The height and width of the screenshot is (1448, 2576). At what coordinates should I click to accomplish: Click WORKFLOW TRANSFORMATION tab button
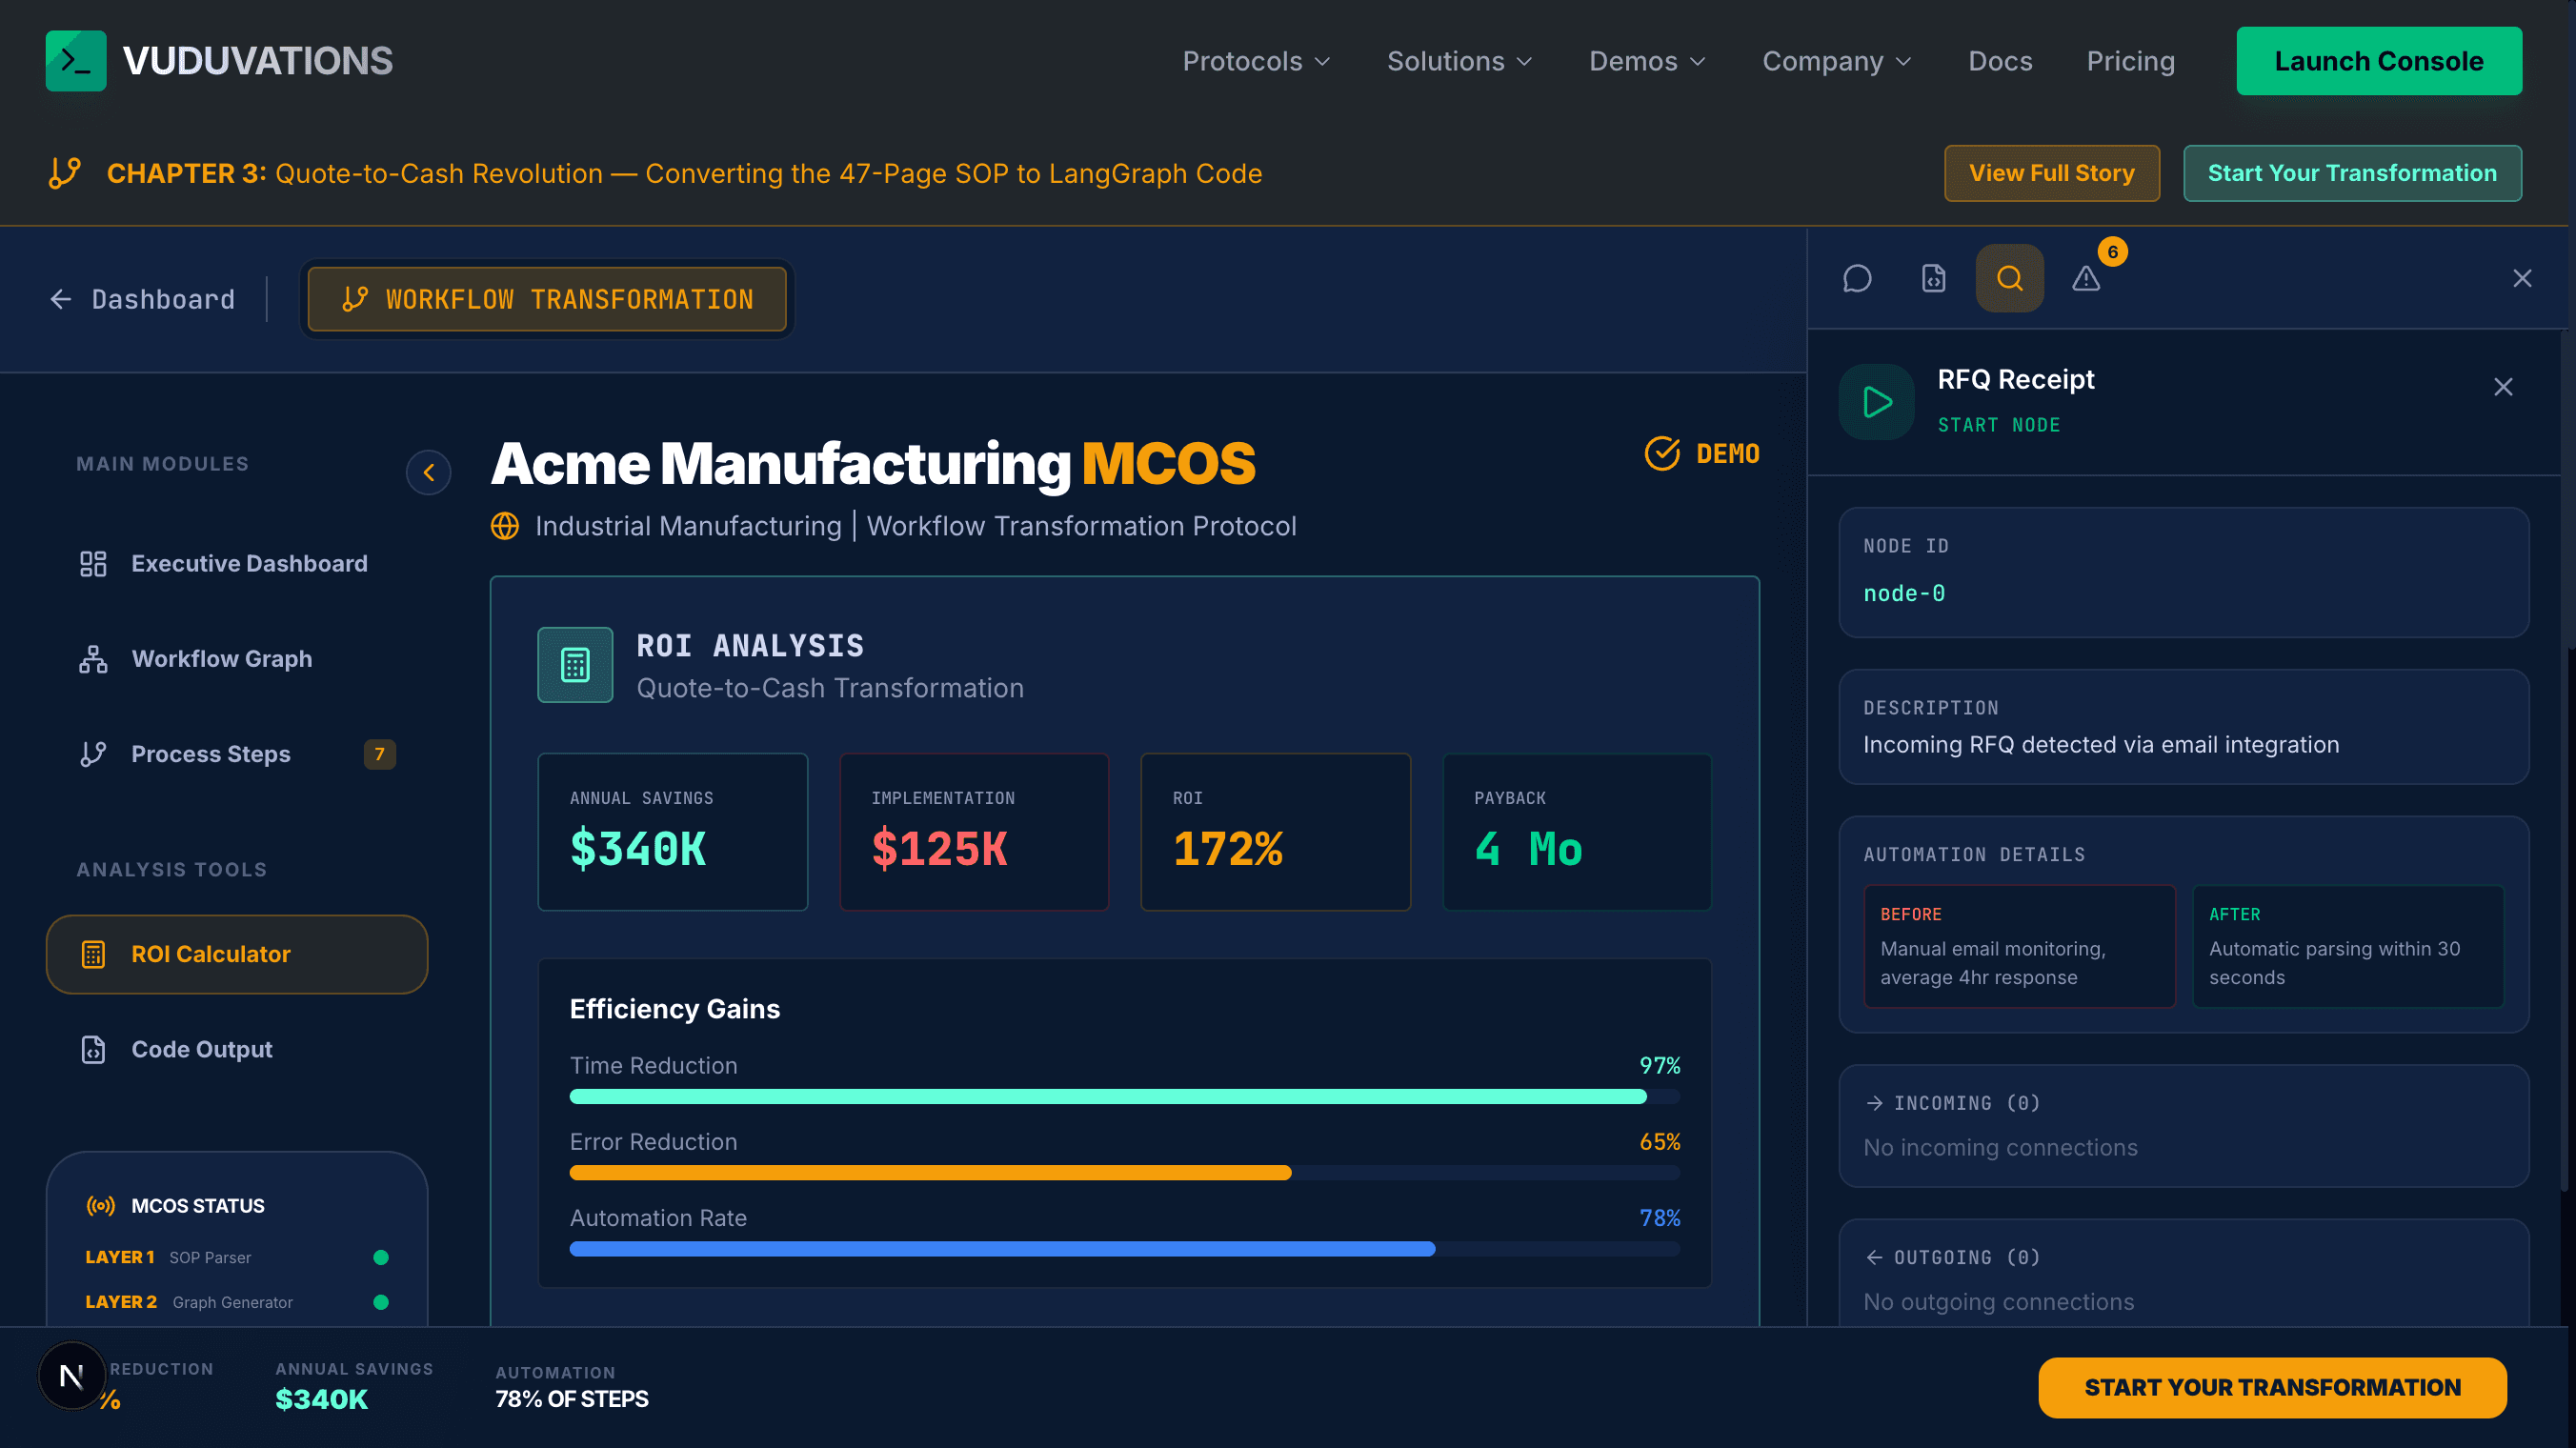pyautogui.click(x=547, y=299)
